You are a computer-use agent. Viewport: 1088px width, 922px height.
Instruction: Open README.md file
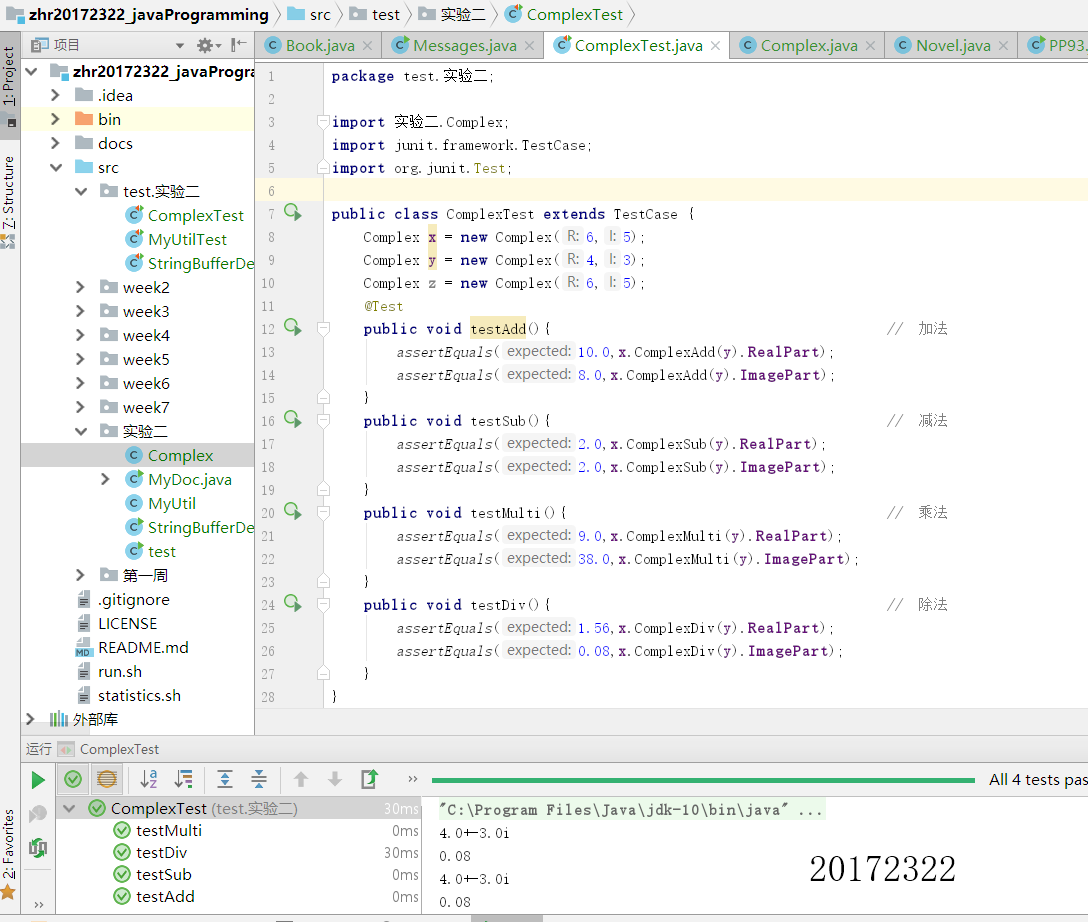click(132, 647)
